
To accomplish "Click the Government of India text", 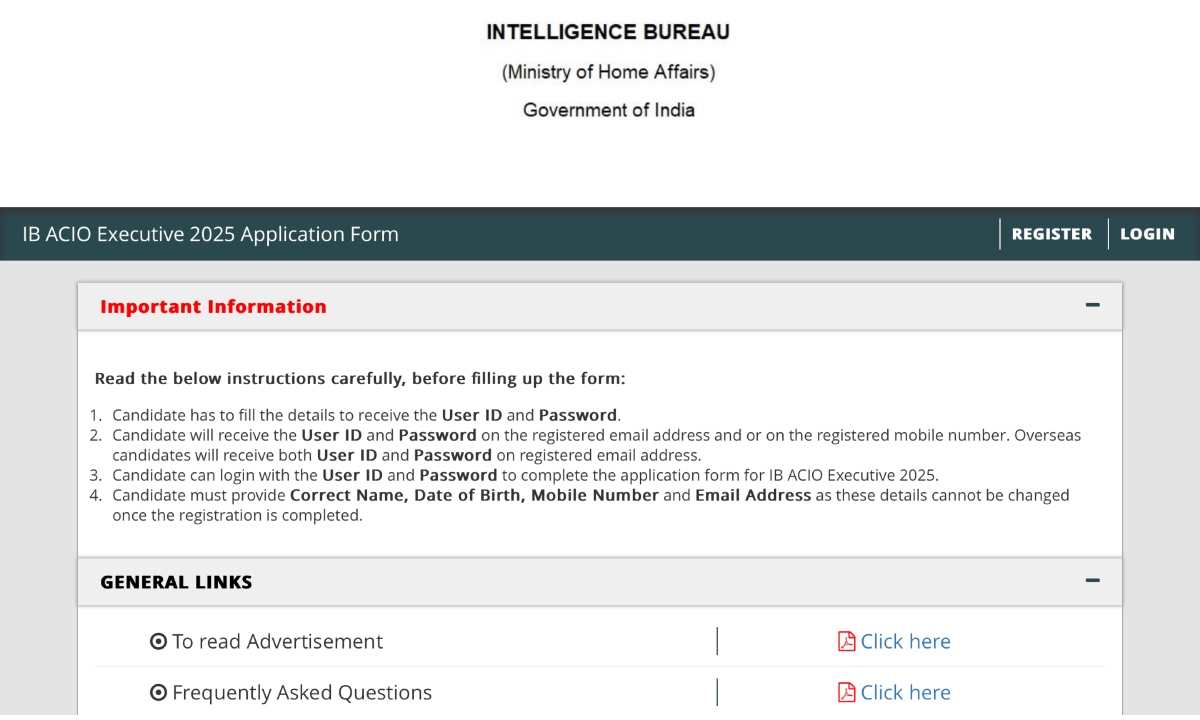I will click(x=608, y=110).
